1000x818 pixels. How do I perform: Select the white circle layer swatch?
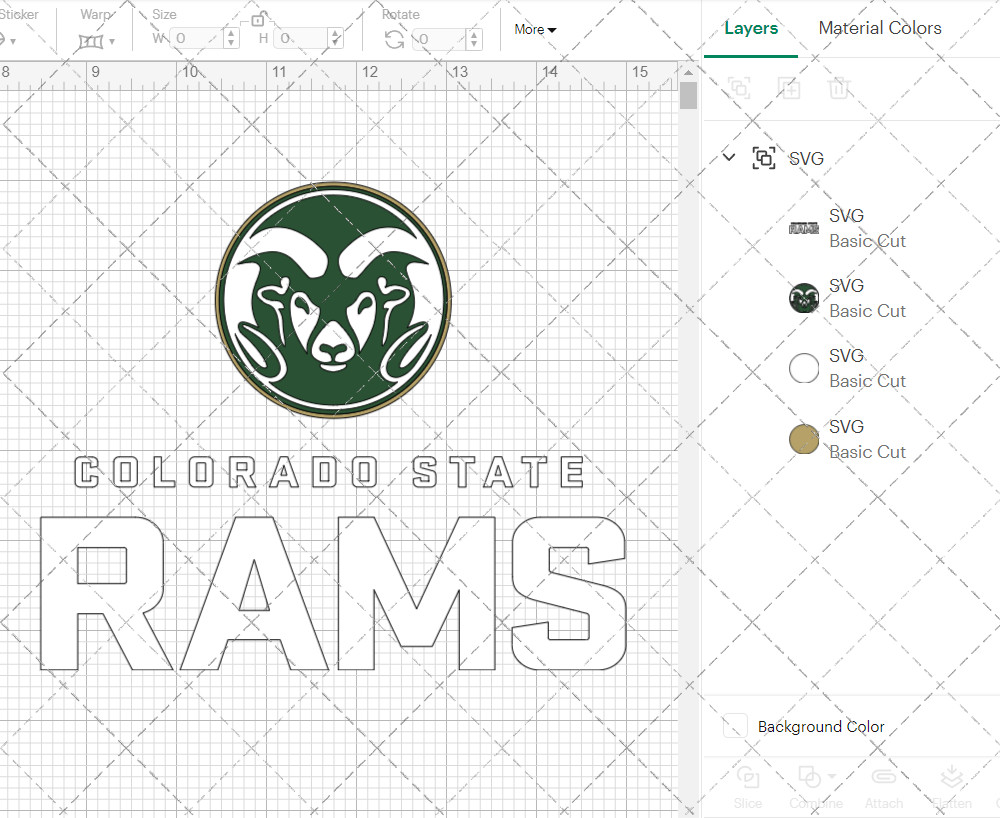point(804,368)
